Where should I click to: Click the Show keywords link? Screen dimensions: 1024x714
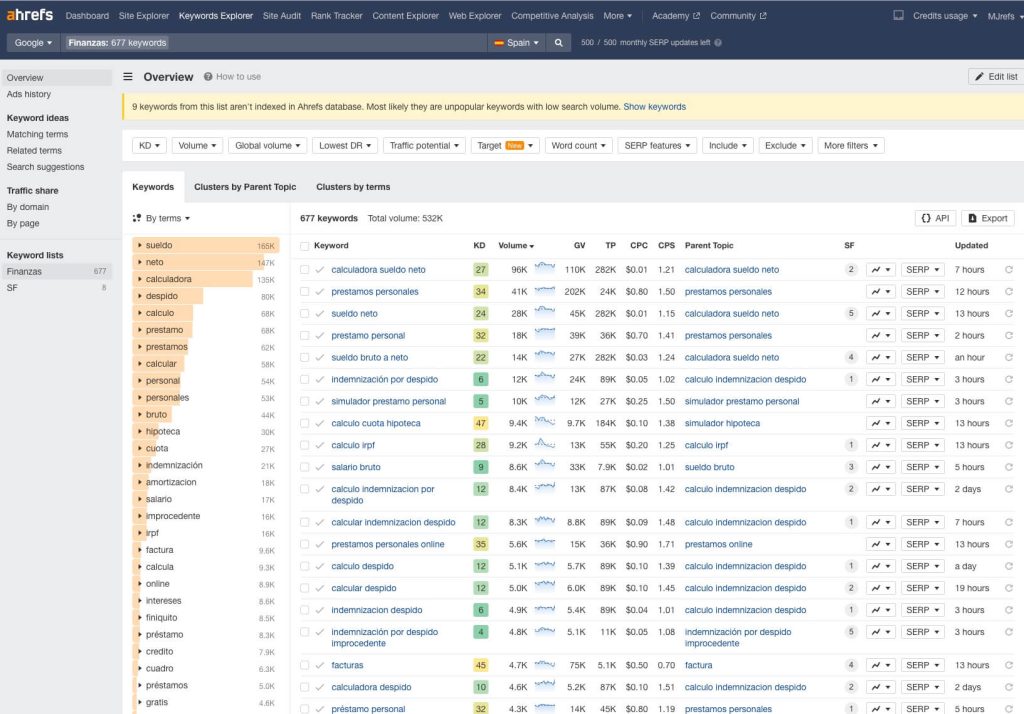pyautogui.click(x=654, y=107)
